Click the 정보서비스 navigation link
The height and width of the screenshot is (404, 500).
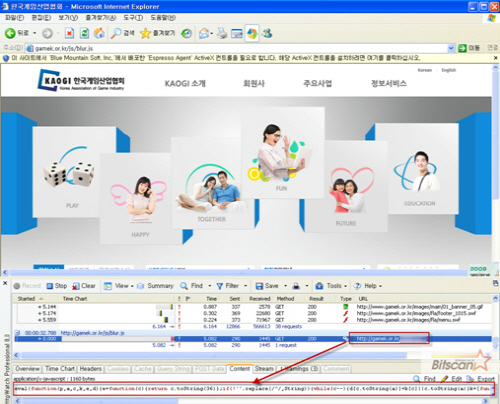click(389, 83)
